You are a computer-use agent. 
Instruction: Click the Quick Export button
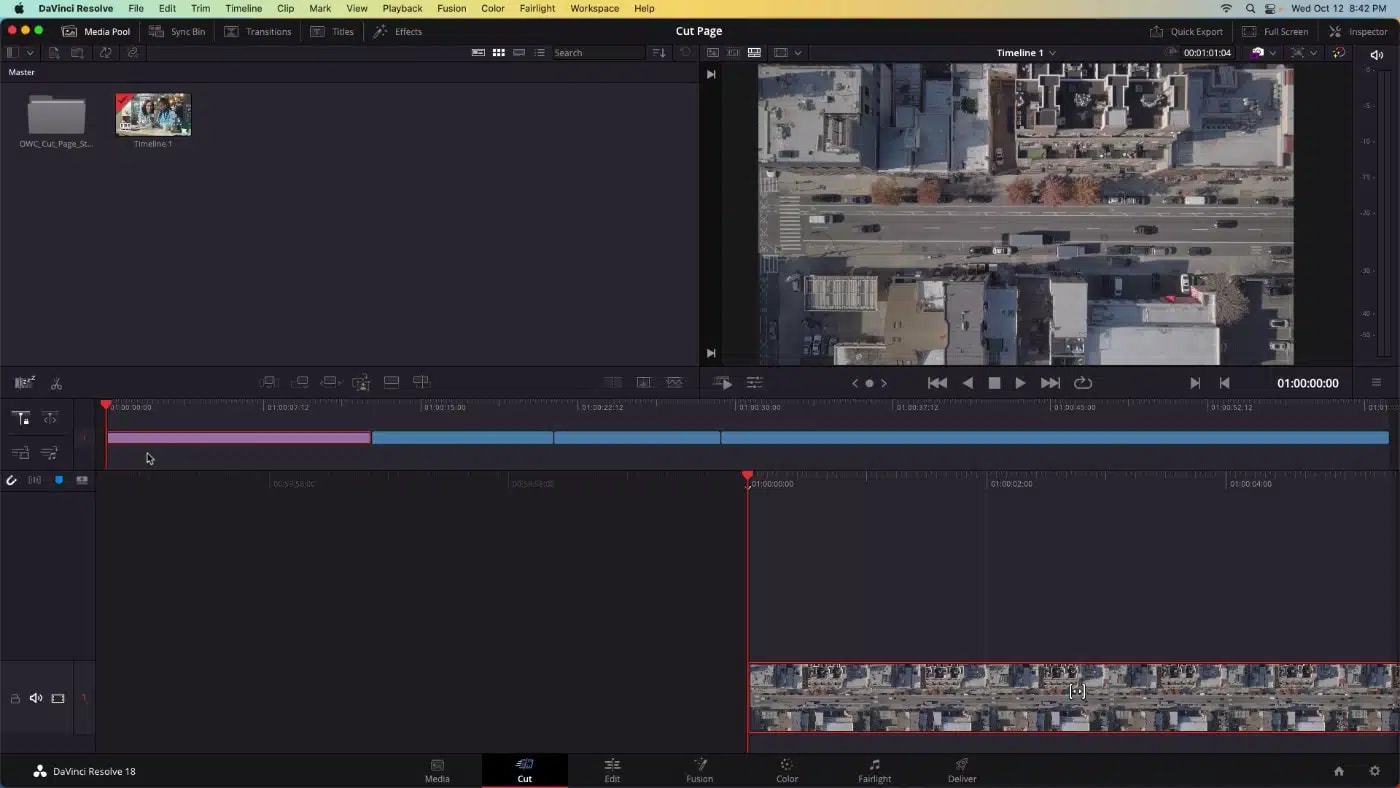click(x=1186, y=31)
